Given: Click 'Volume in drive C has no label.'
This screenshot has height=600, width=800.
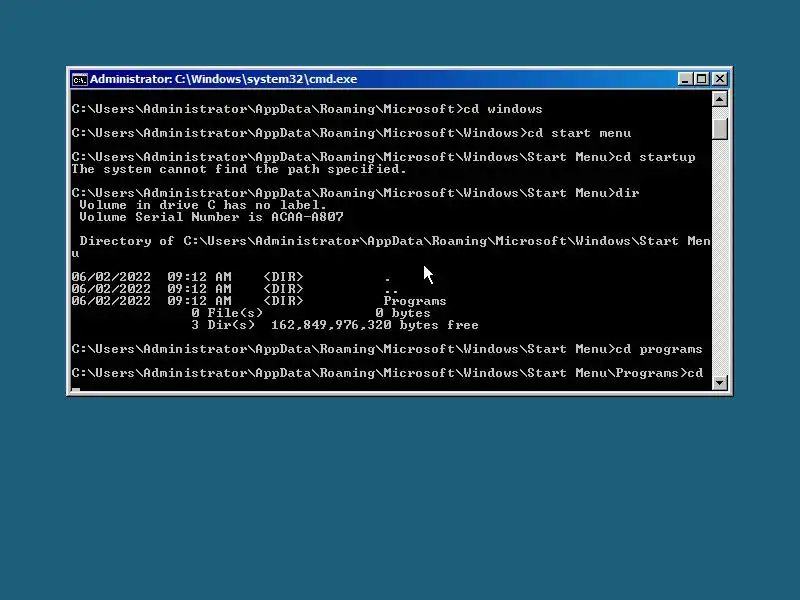Looking at the screenshot, I should click(203, 205).
